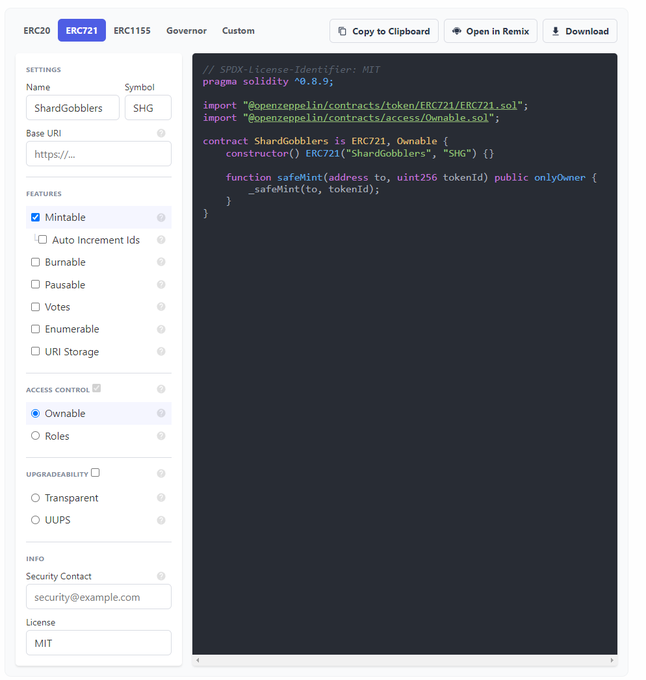Click the Base URI input field
Viewport: 646px width, 680px height.
(x=98, y=154)
